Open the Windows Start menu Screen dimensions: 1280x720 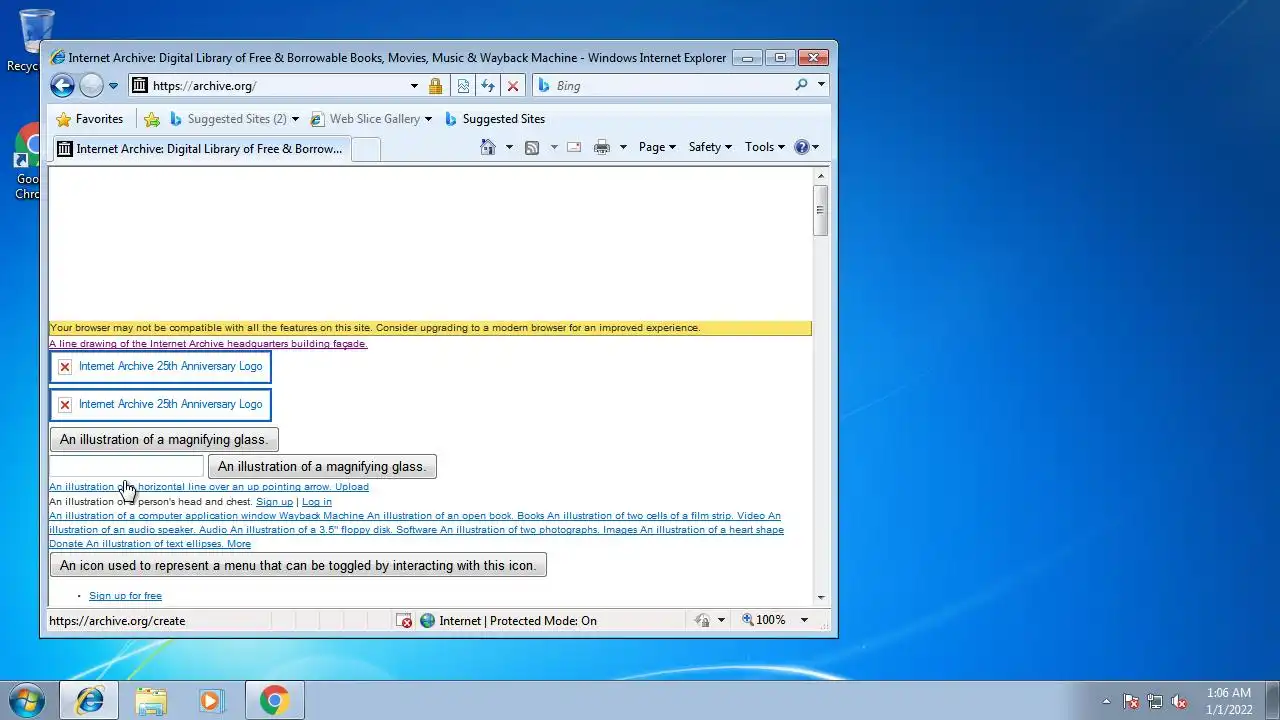click(27, 700)
